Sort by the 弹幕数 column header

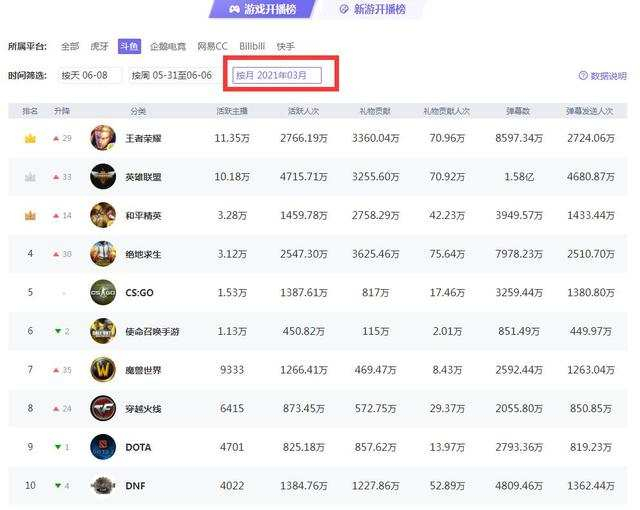point(518,111)
